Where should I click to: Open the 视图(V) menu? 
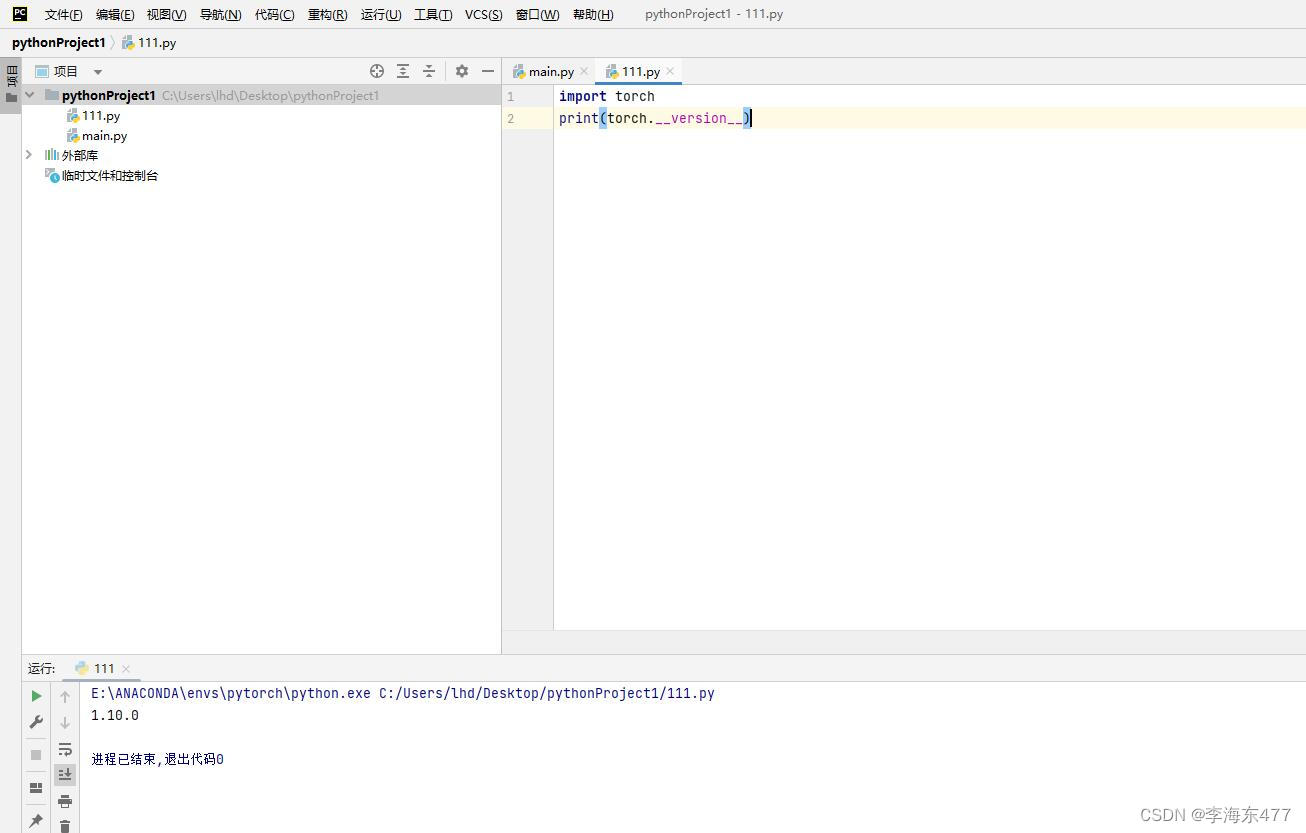pos(166,14)
